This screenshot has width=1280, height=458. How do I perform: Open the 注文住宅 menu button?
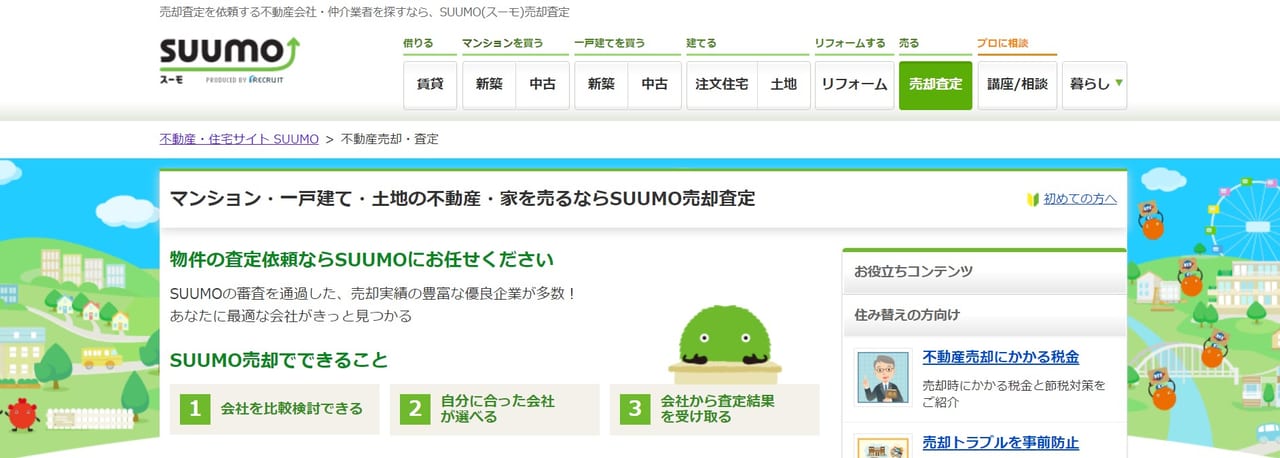(722, 85)
